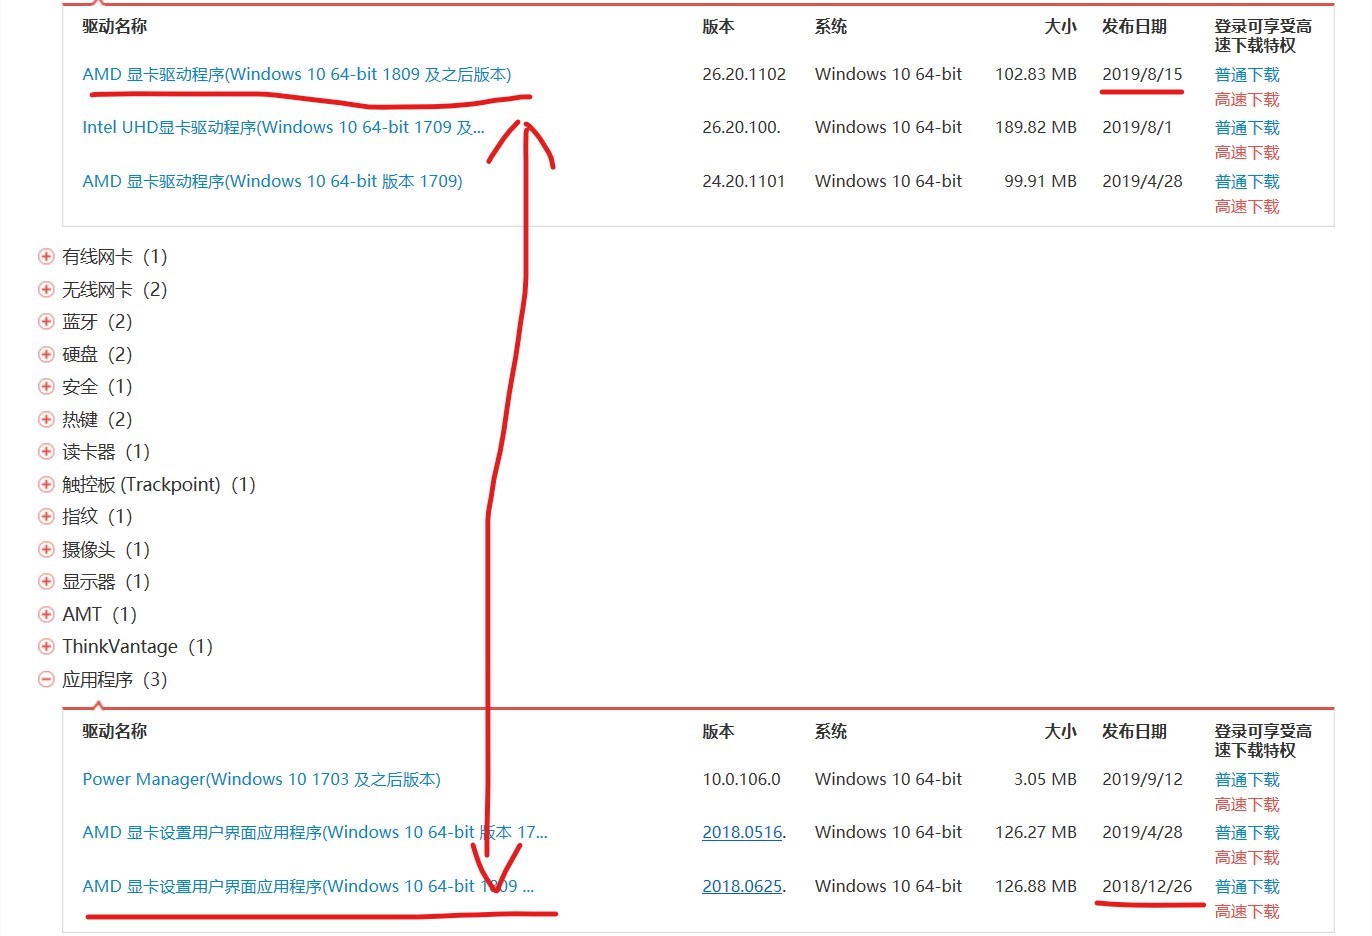
Task: Click version link 2018.0625.
Action: (744, 886)
